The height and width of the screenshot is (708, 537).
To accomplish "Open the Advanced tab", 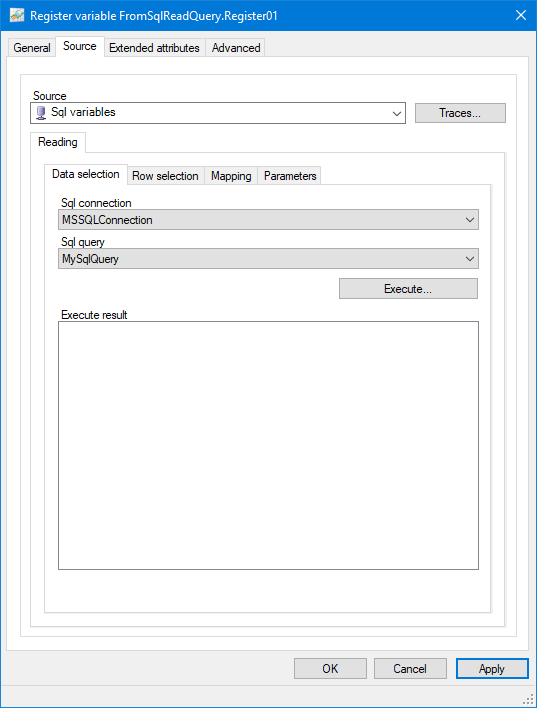I will [x=236, y=48].
